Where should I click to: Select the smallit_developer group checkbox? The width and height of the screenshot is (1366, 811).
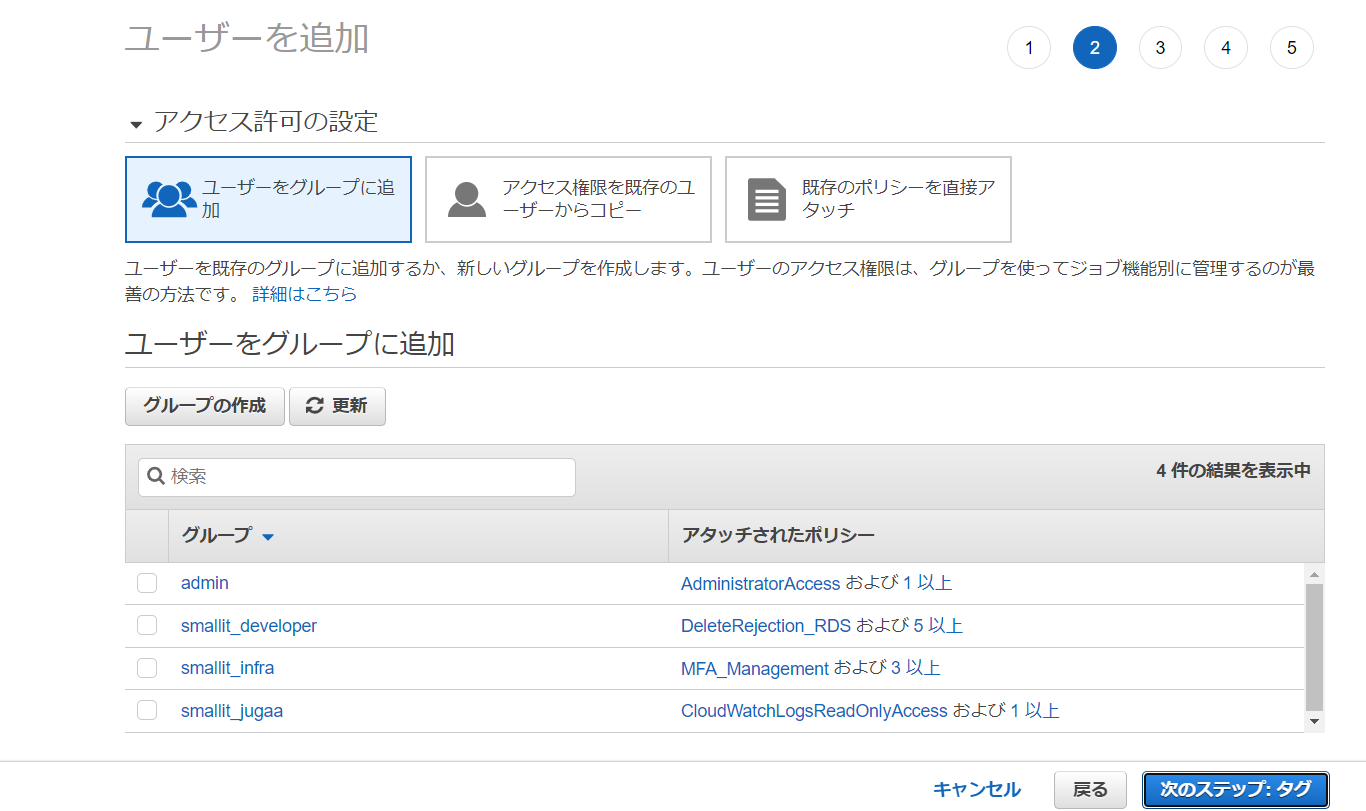click(x=147, y=626)
